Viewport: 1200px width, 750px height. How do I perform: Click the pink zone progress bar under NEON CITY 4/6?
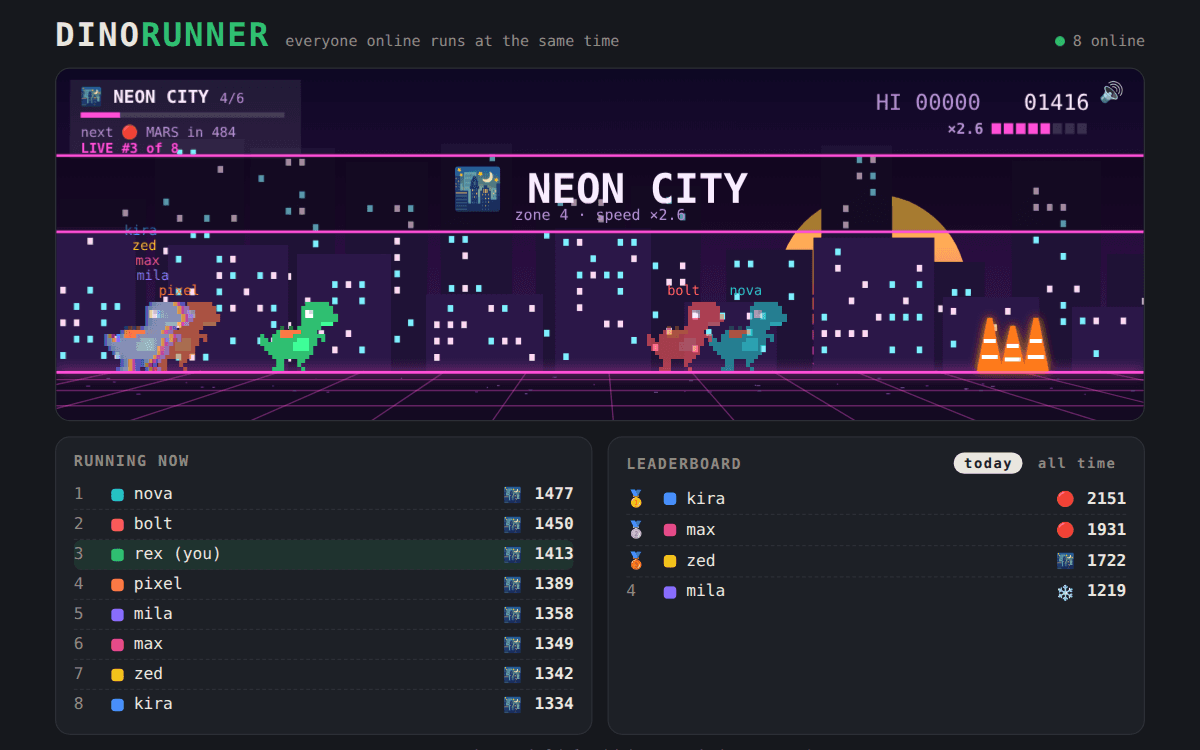[x=182, y=115]
